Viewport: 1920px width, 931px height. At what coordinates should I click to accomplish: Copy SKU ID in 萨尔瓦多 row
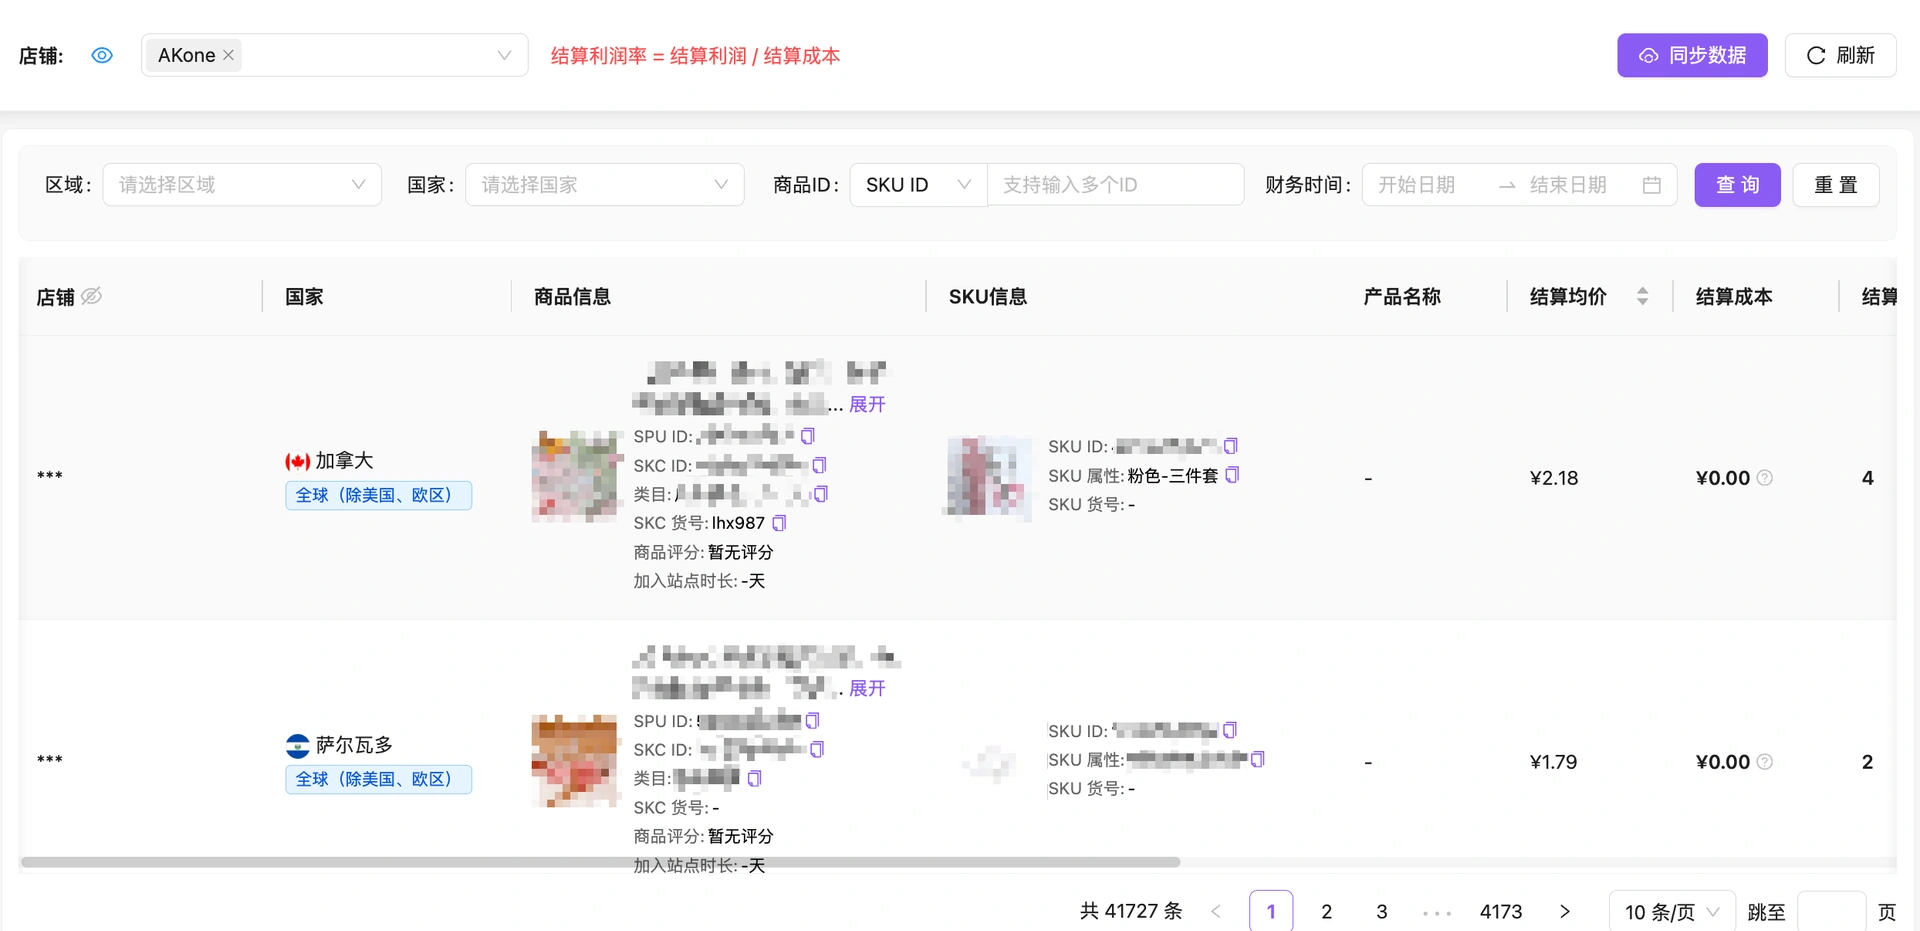click(x=1230, y=730)
